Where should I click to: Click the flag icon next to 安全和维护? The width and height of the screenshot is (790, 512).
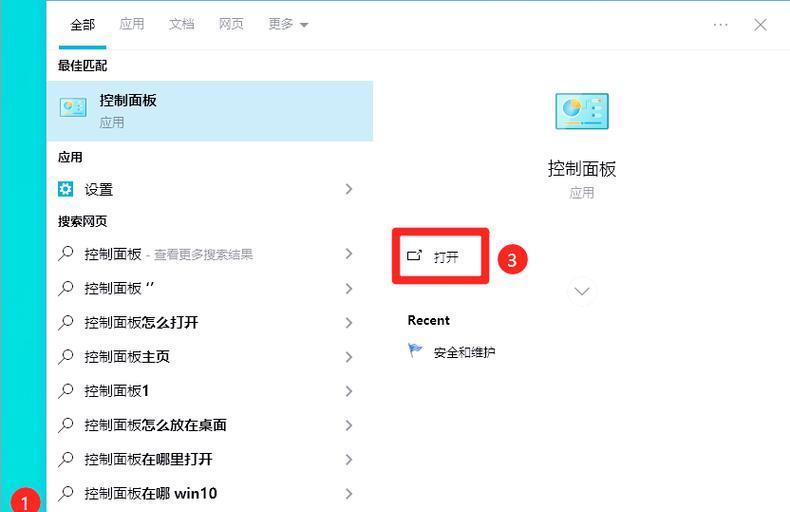click(415, 350)
